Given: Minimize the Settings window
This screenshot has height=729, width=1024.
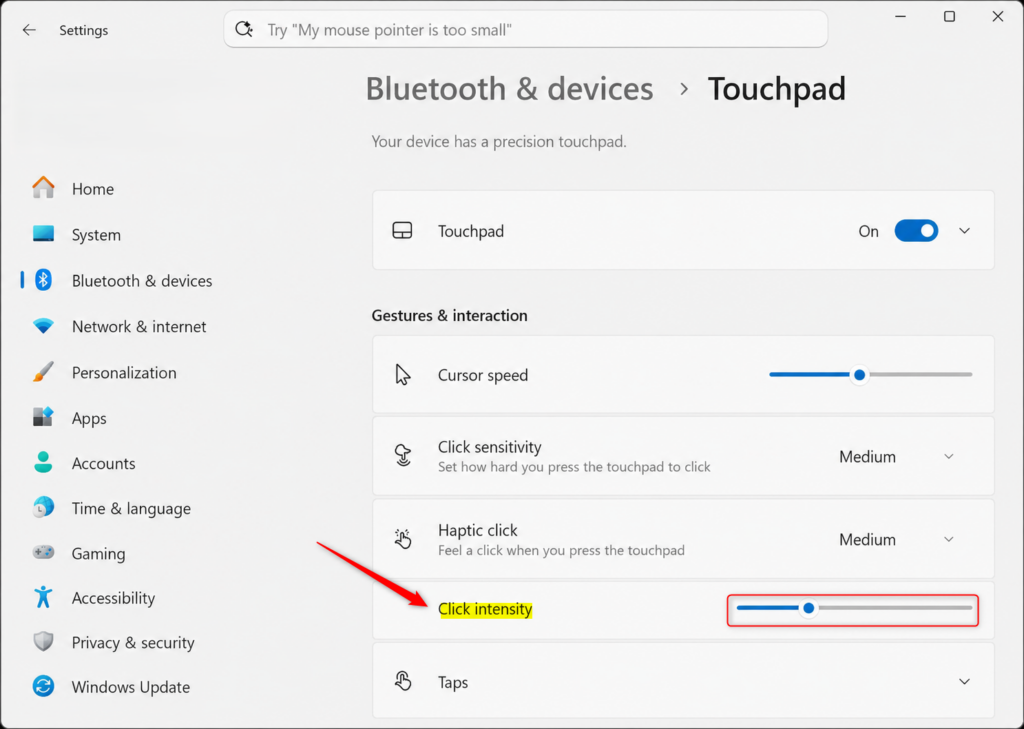Looking at the screenshot, I should tap(901, 16).
